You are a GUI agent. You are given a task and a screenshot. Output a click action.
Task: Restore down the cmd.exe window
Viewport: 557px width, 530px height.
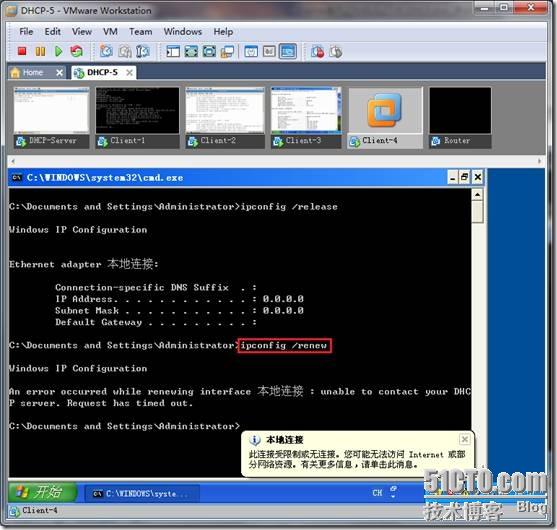(464, 177)
